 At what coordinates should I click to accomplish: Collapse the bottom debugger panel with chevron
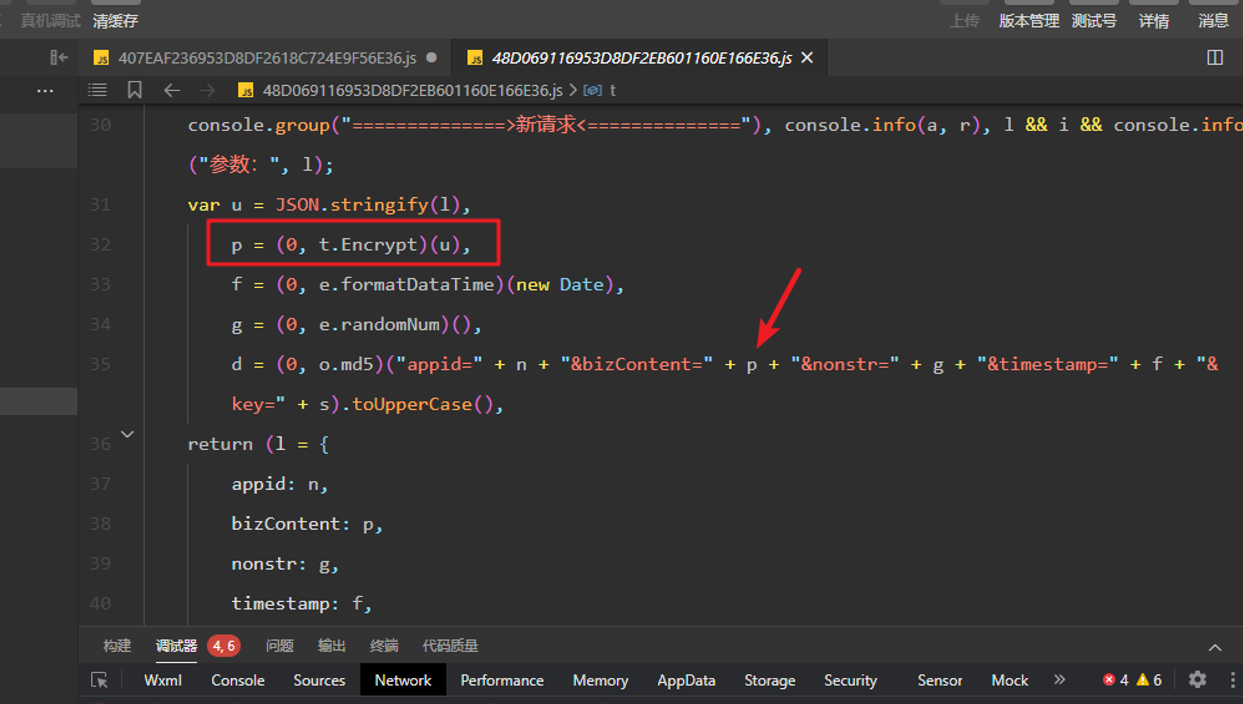click(1215, 647)
